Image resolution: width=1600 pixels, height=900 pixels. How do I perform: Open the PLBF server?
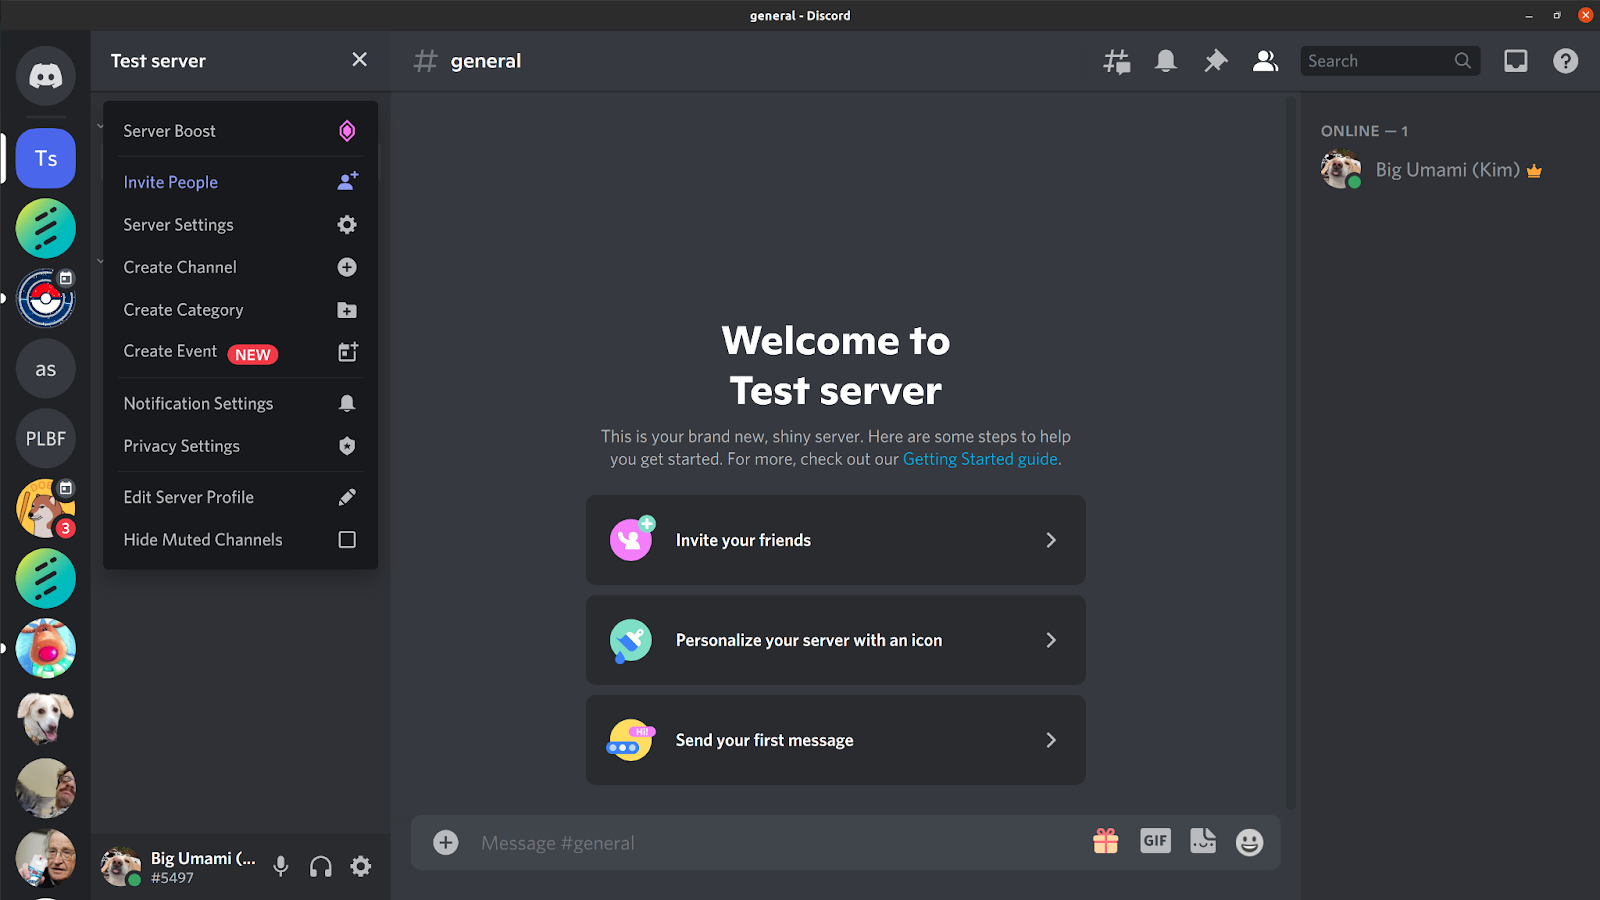(45, 439)
